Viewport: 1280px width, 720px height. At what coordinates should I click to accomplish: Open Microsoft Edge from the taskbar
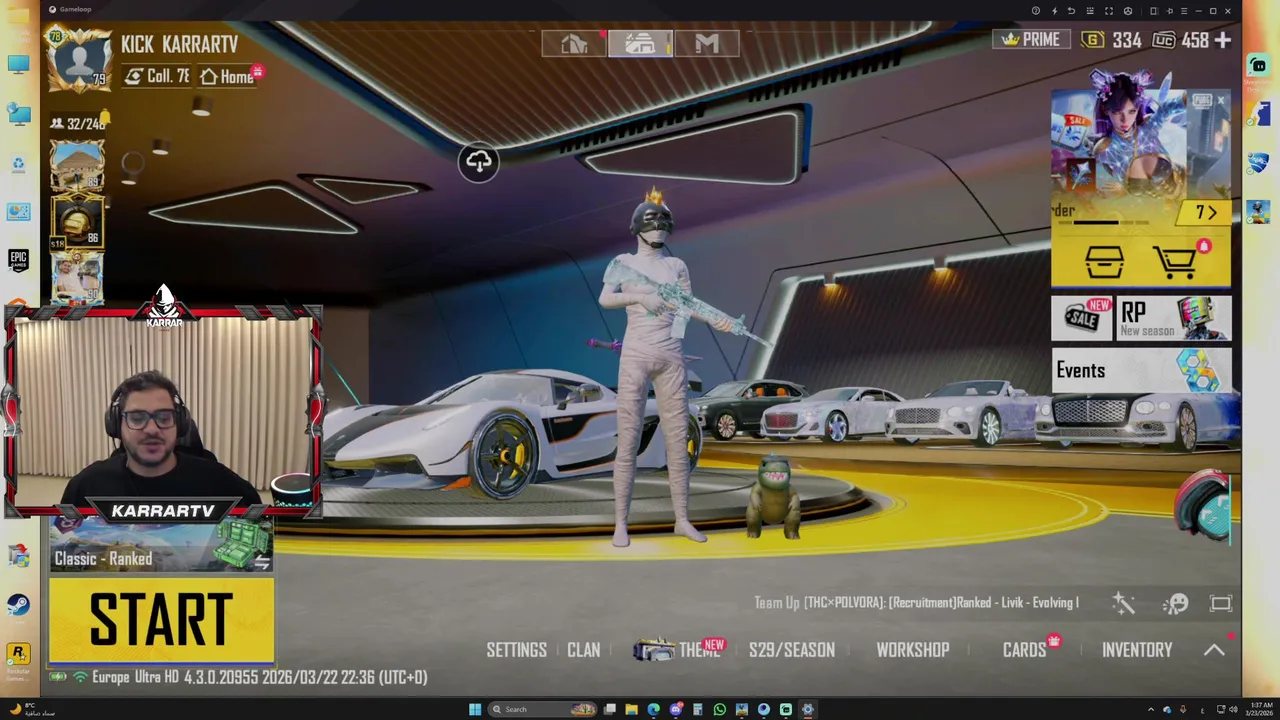pos(653,709)
